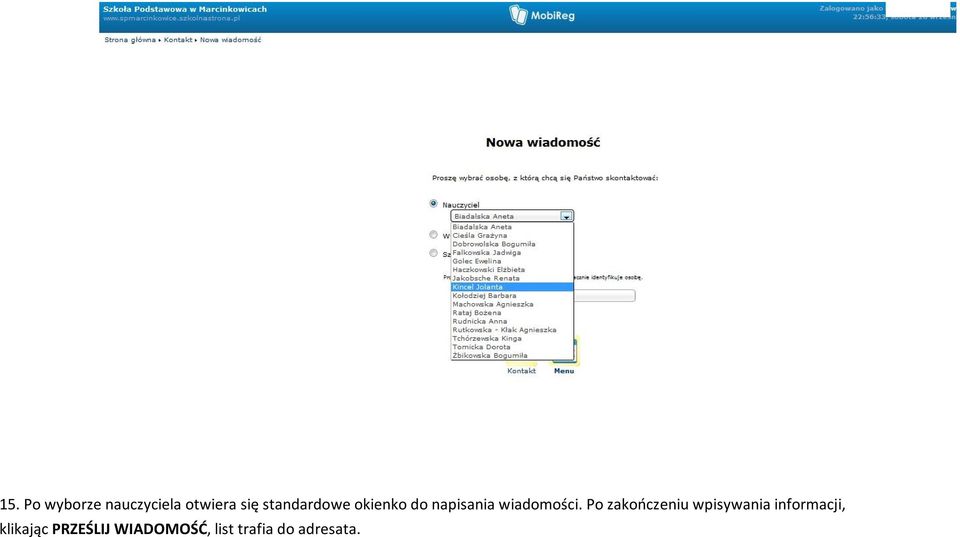Select the third radio button starting with Sz
Image resolution: width=960 pixels, height=537 pixels.
433,253
